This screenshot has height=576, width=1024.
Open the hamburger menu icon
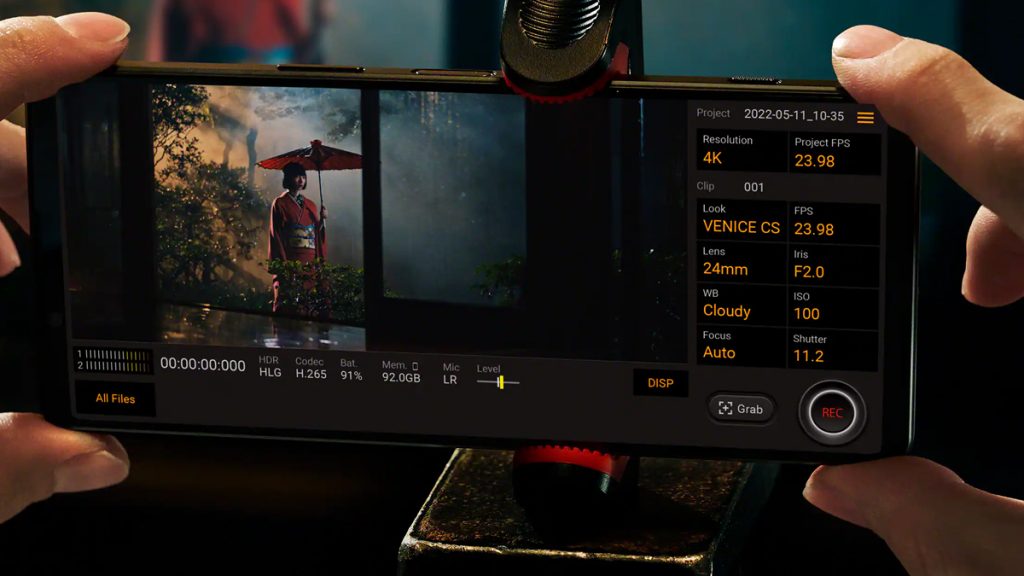pos(865,118)
